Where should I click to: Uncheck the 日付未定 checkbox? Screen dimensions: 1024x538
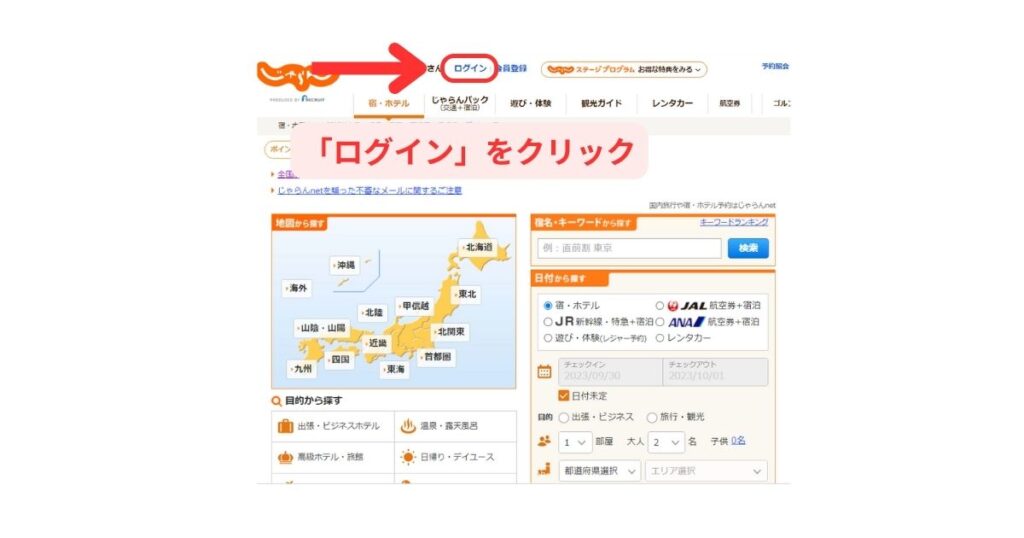564,396
